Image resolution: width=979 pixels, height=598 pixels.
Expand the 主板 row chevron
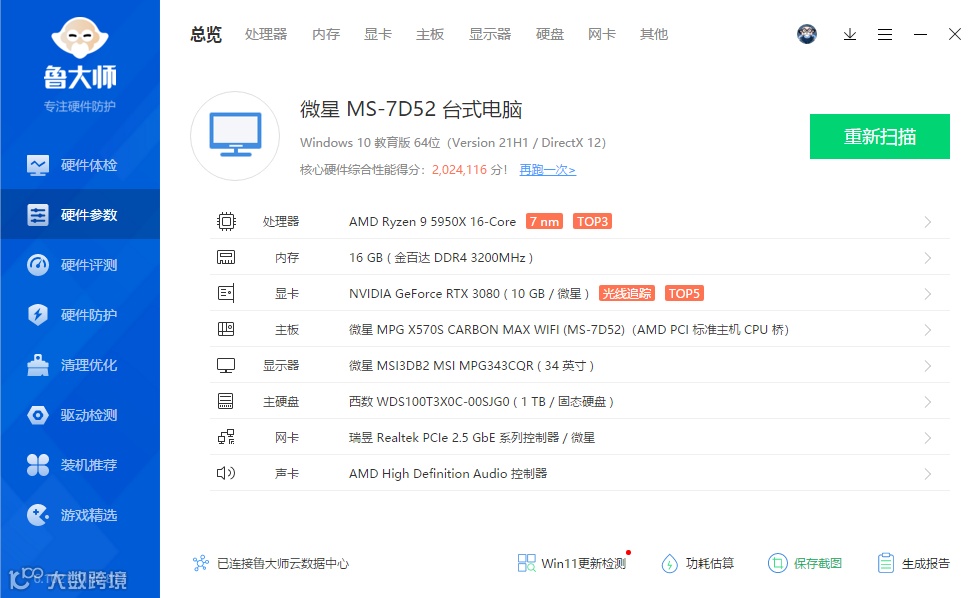(x=928, y=330)
